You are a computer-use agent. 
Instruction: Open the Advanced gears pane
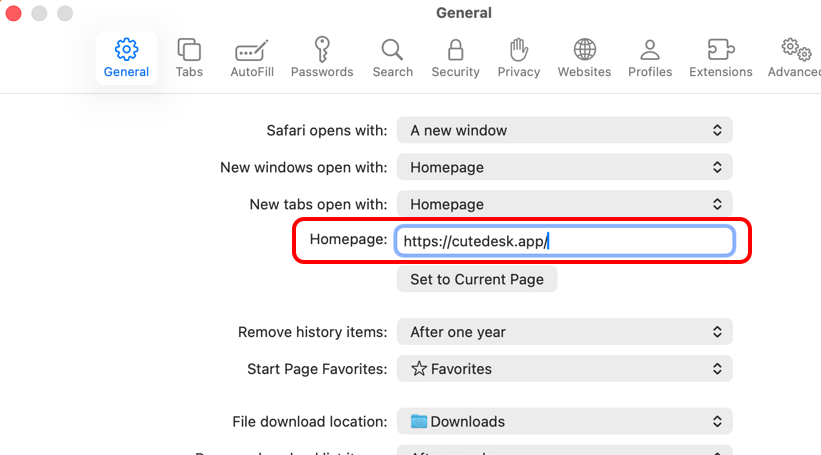click(x=795, y=58)
